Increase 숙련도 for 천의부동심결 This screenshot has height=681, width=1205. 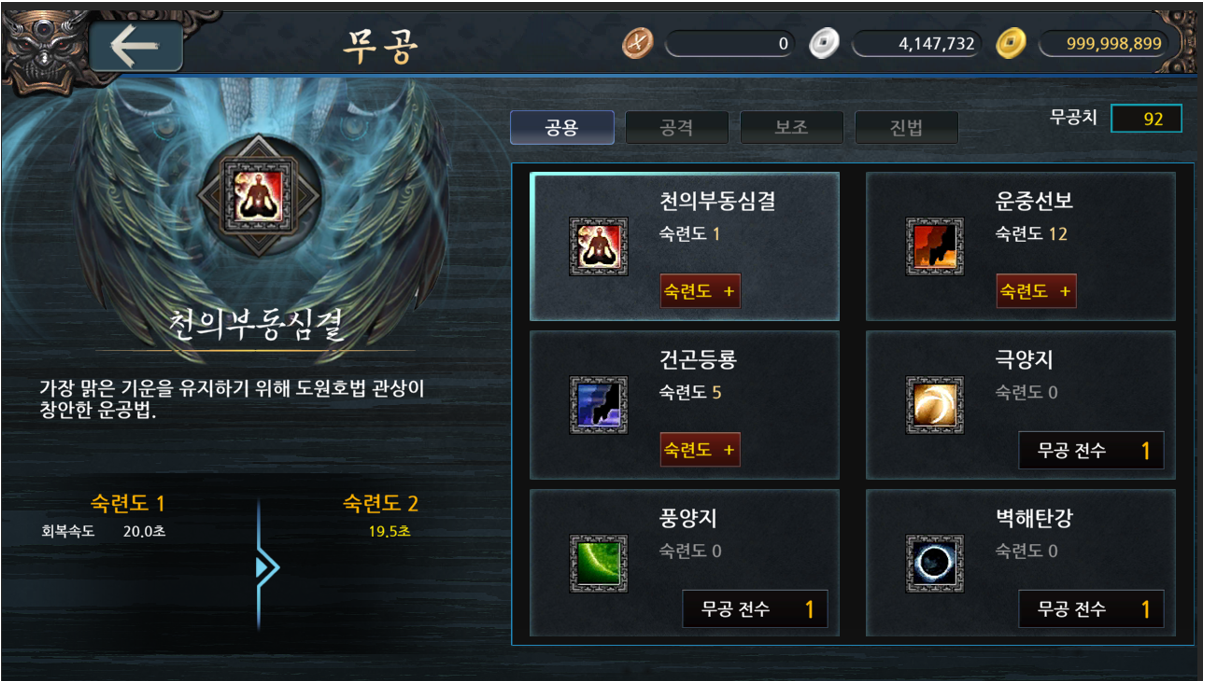coord(700,291)
